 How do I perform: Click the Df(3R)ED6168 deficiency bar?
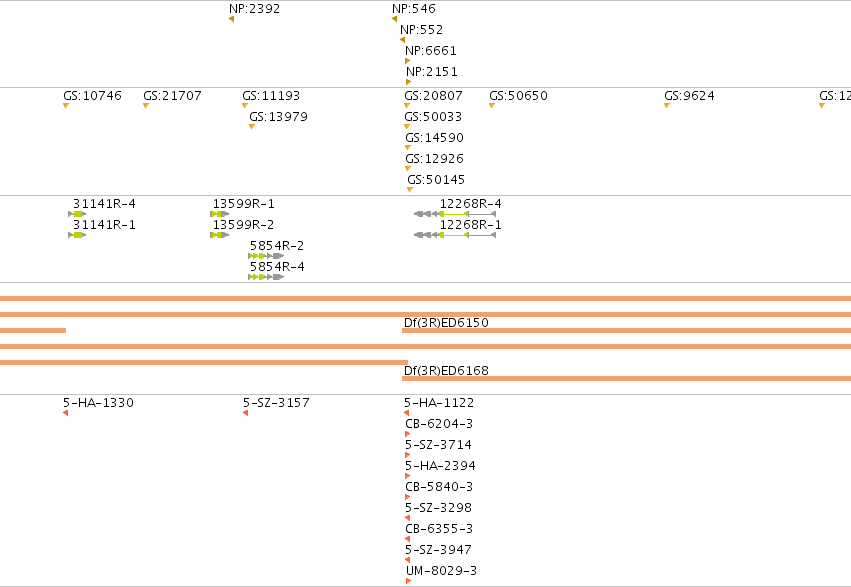pyautogui.click(x=626, y=379)
